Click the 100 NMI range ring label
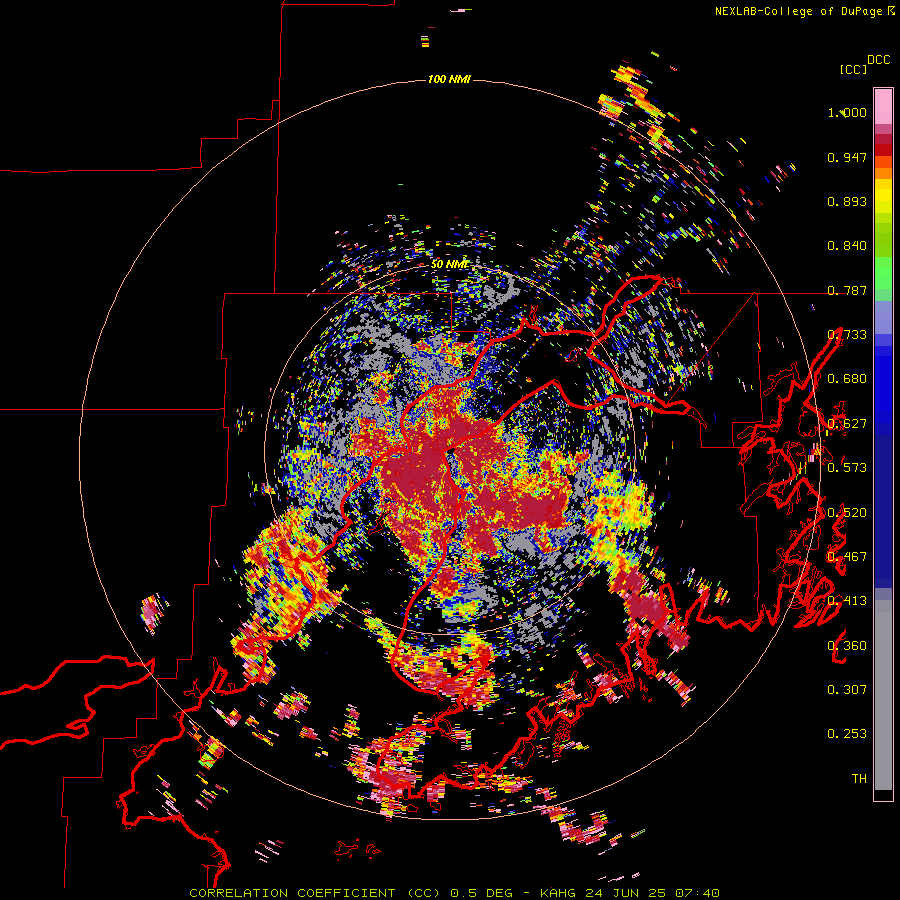 coord(449,79)
